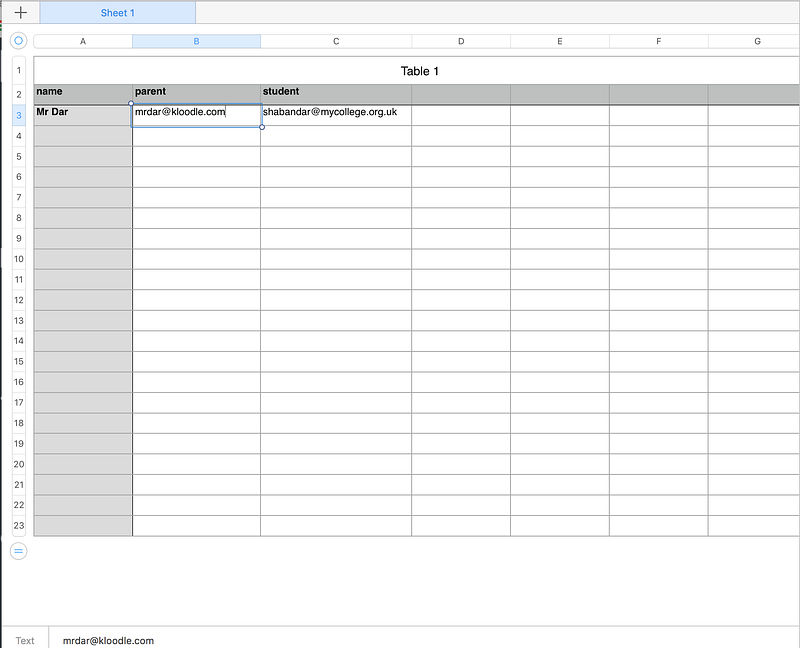
Task: Select the 'student' header cell
Action: (336, 94)
